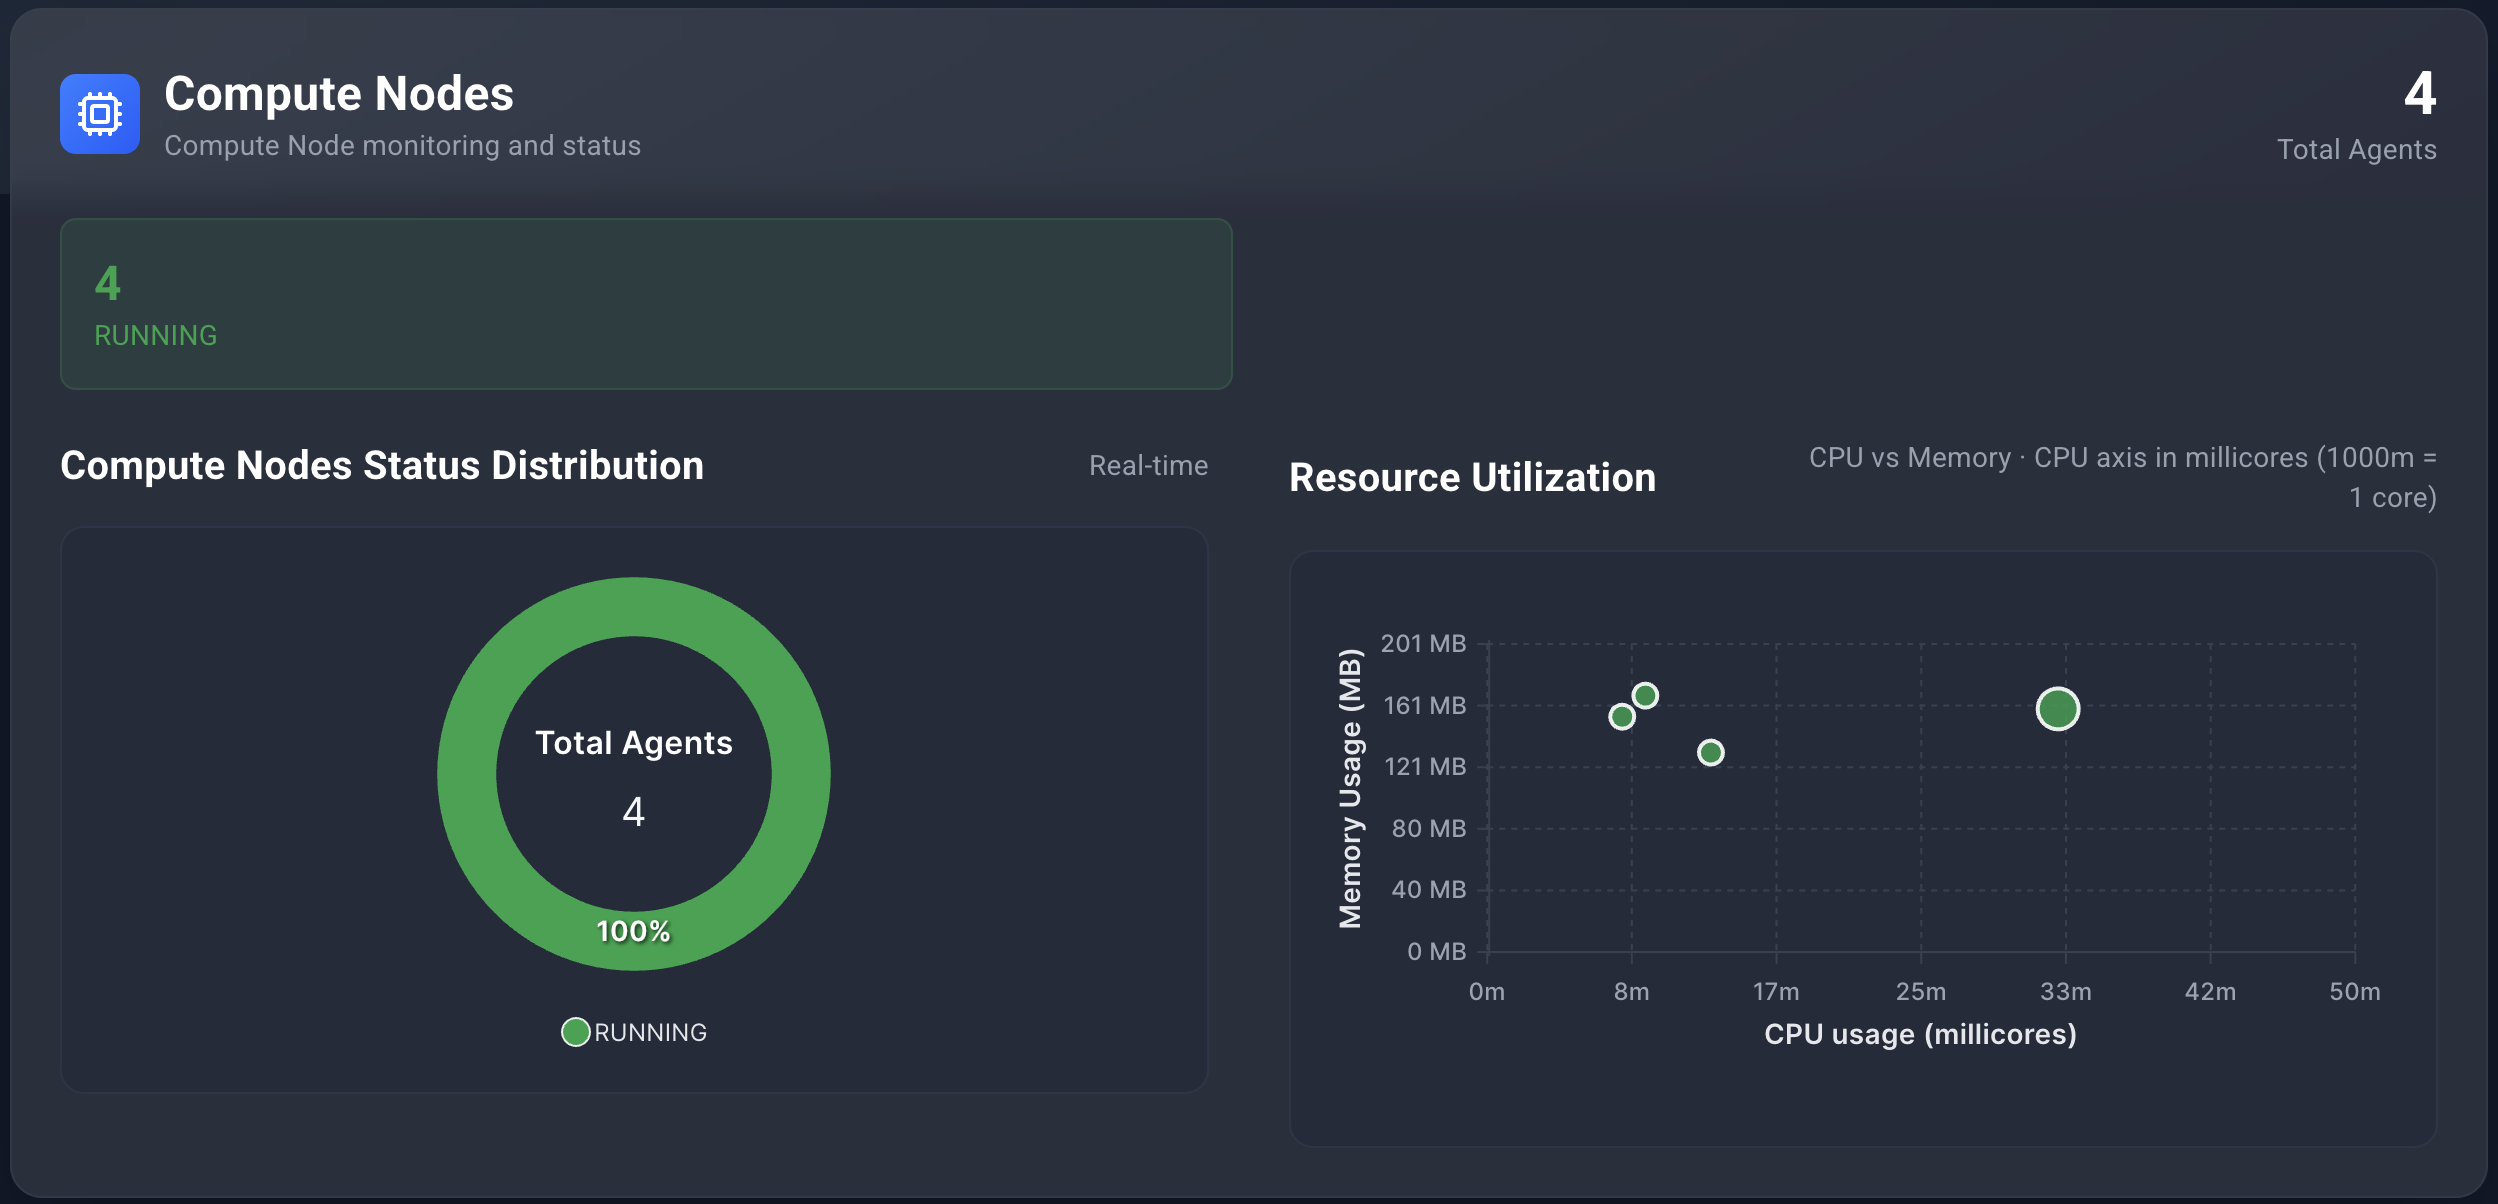The width and height of the screenshot is (2498, 1204).
Task: Click the 33m axis tick label
Action: 2066,991
